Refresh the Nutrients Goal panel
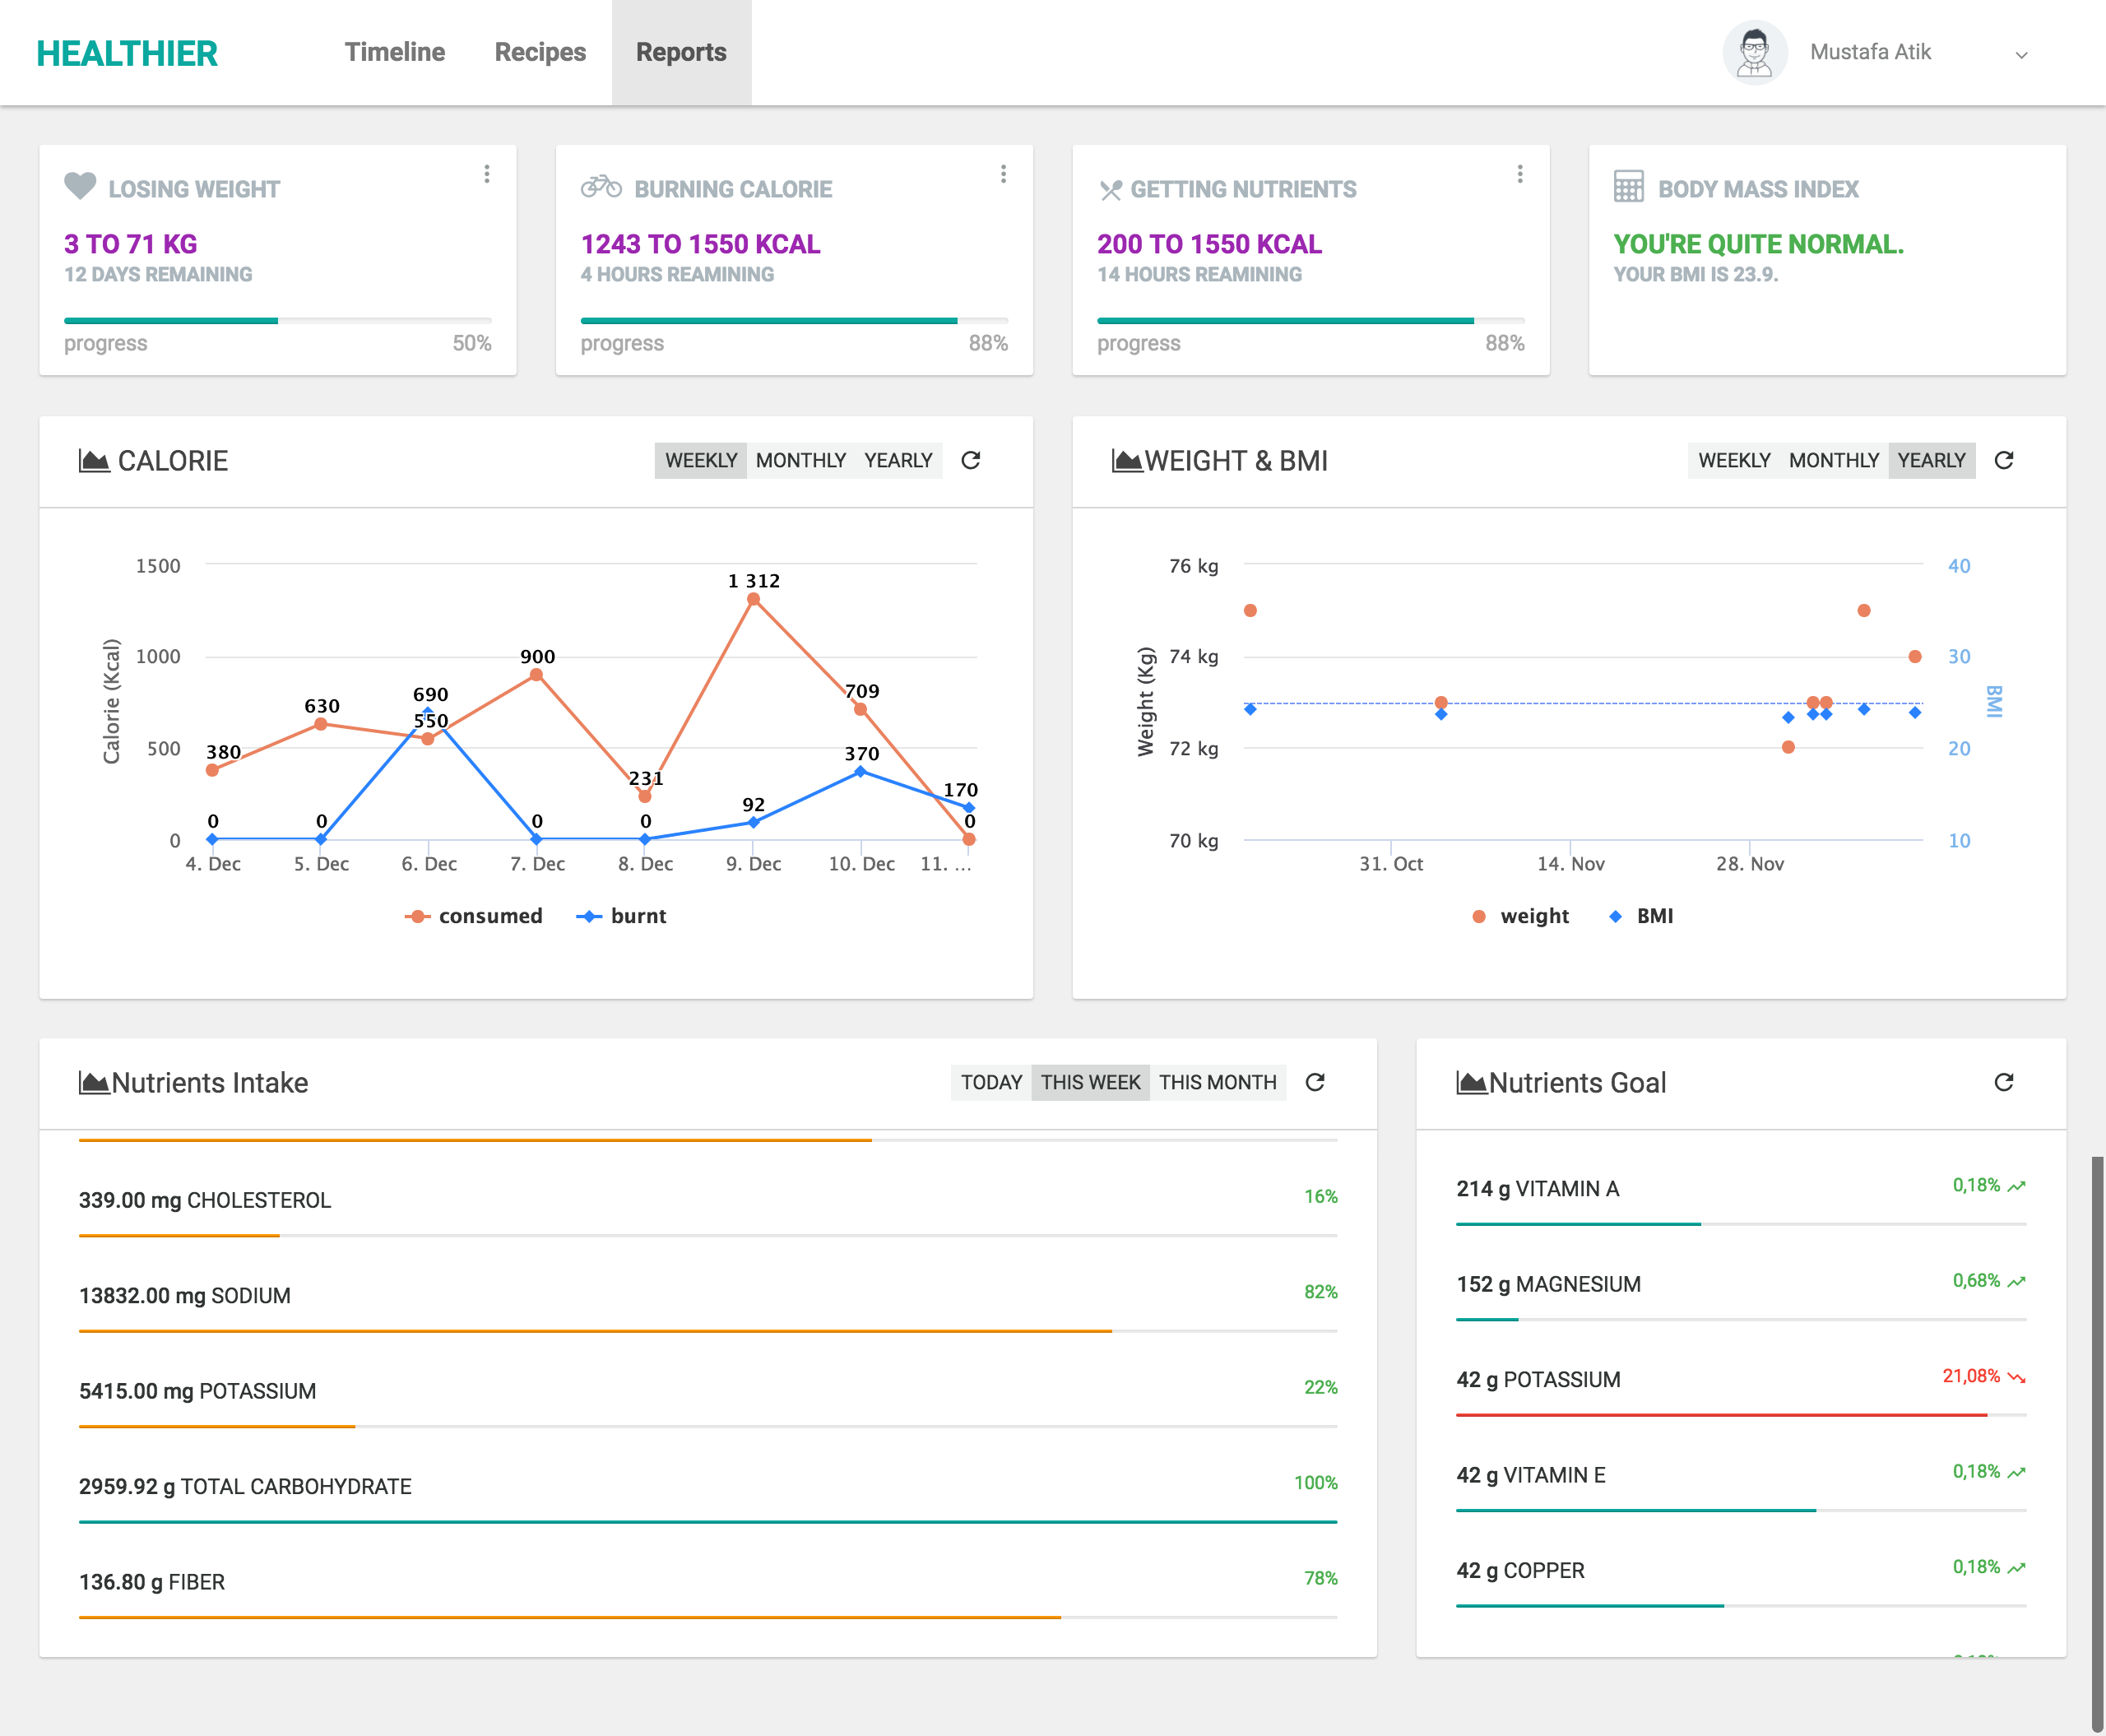2106x1736 pixels. pos(2003,1082)
